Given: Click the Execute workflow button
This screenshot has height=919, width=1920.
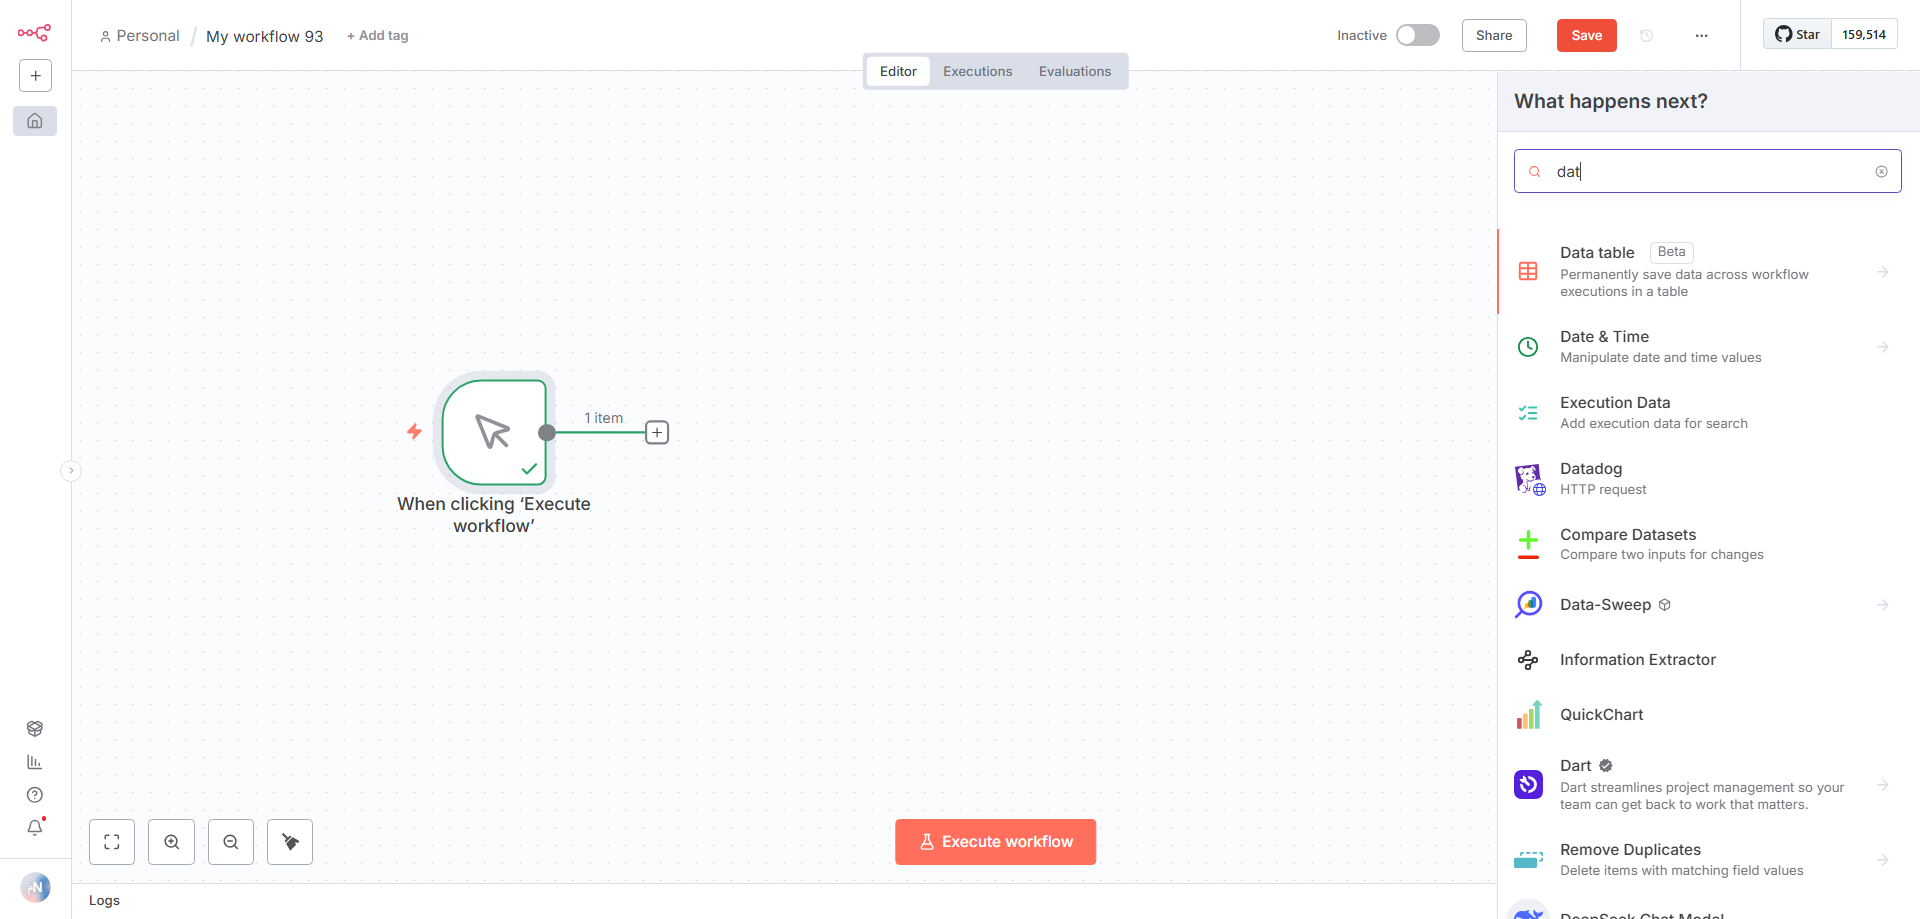Looking at the screenshot, I should (x=995, y=842).
